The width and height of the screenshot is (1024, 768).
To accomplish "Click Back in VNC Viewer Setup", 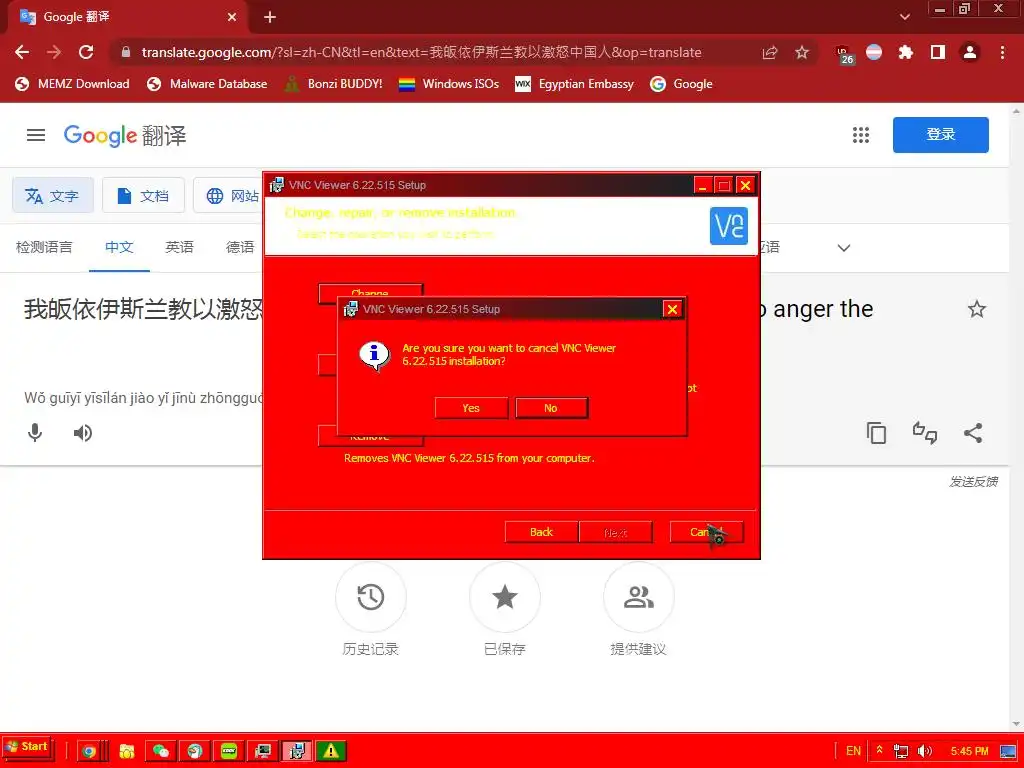I will 541,532.
